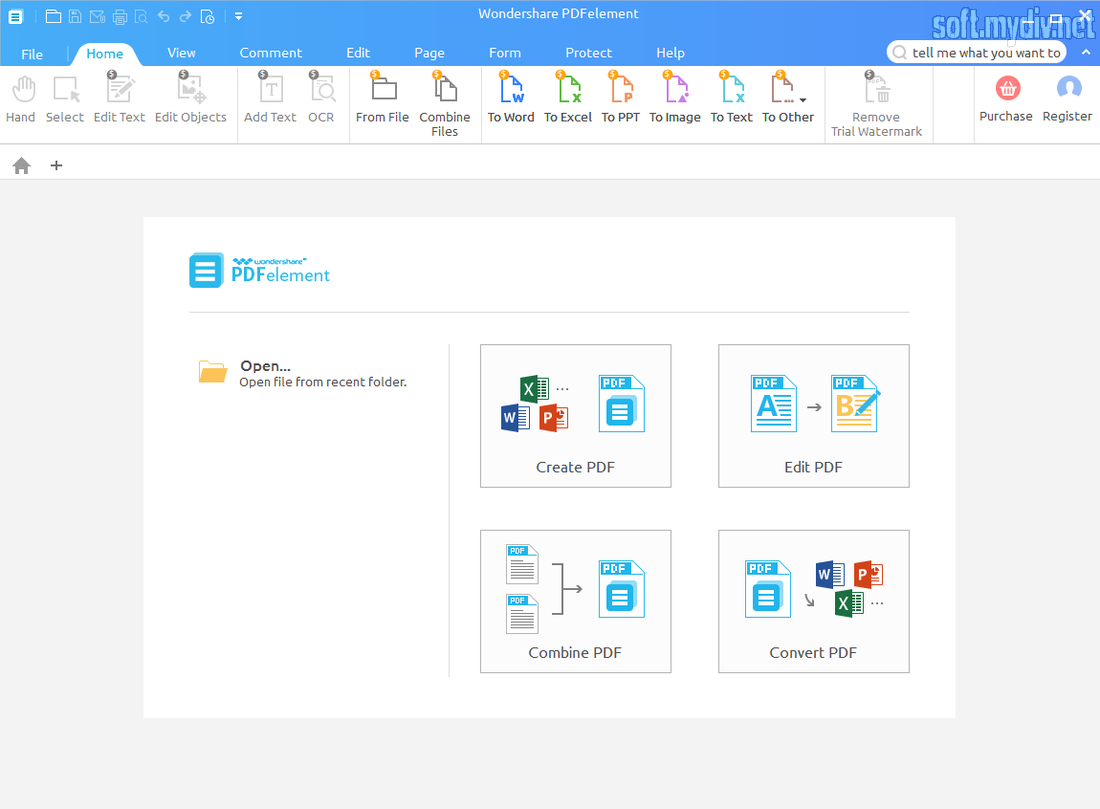Open print preview with the magnifier page icon
This screenshot has width=1100, height=809.
pyautogui.click(x=141, y=16)
